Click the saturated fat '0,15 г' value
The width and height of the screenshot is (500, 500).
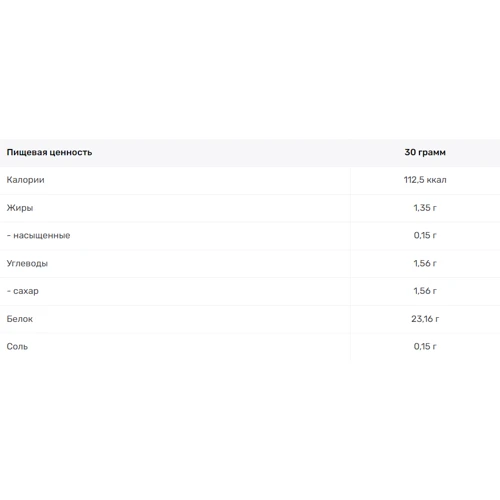pos(425,235)
